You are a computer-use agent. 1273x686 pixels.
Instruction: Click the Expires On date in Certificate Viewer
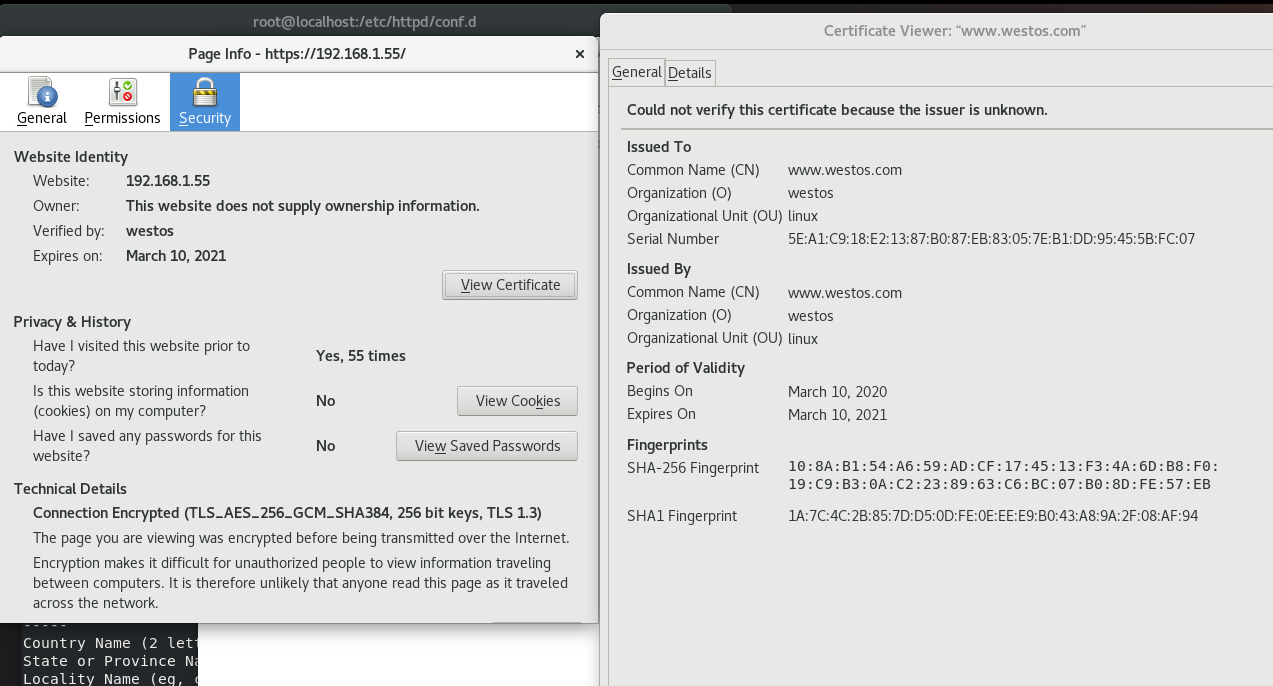click(837, 415)
